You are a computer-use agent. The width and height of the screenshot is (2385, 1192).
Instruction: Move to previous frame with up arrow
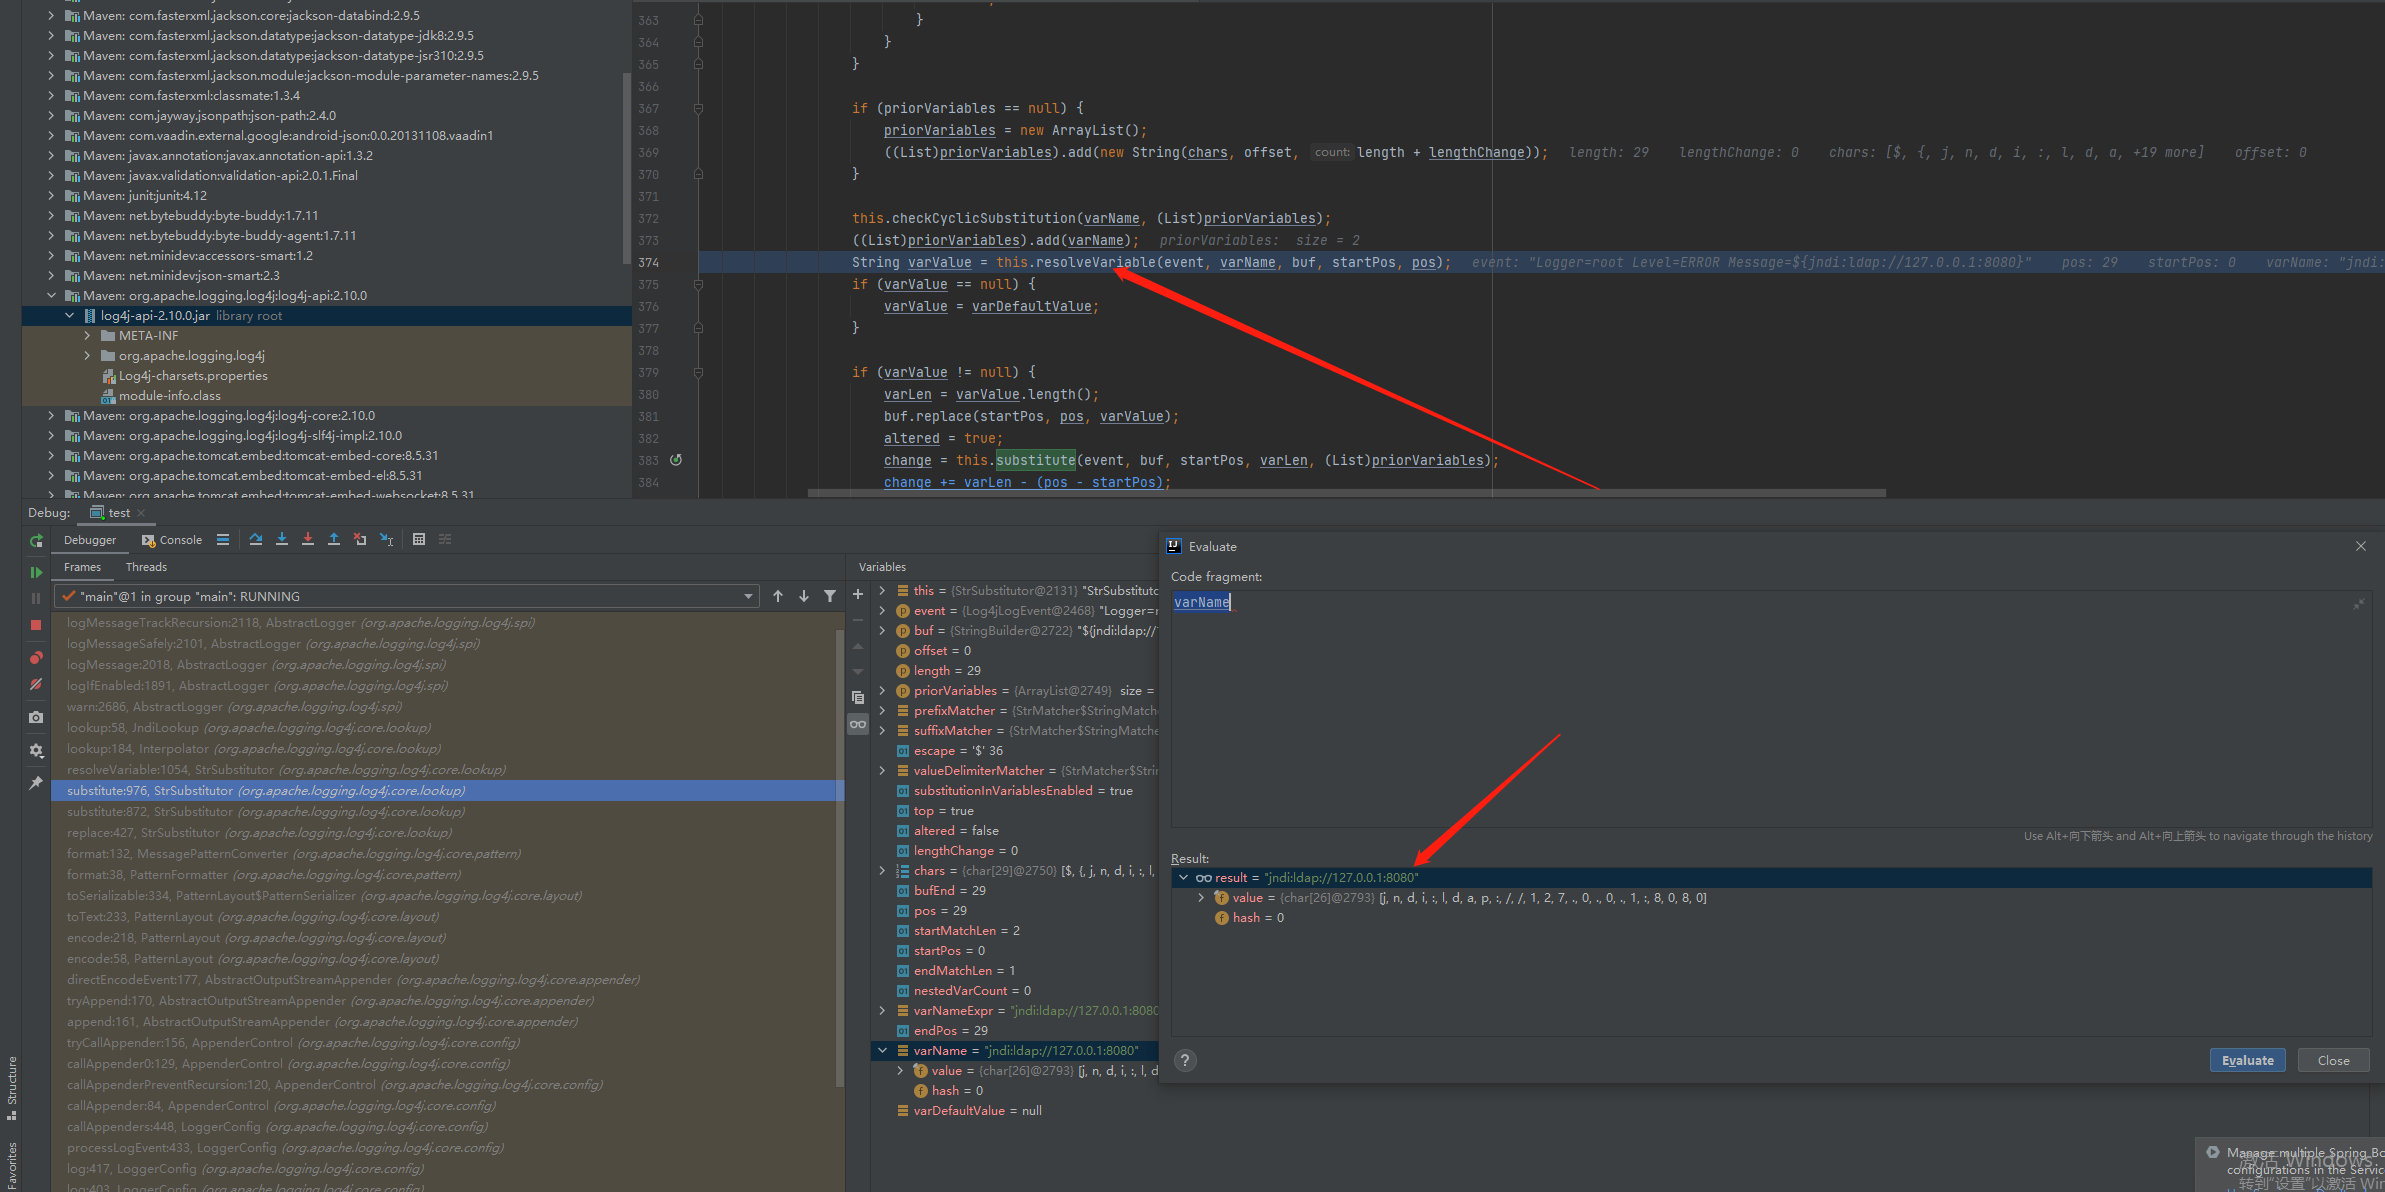click(x=778, y=596)
